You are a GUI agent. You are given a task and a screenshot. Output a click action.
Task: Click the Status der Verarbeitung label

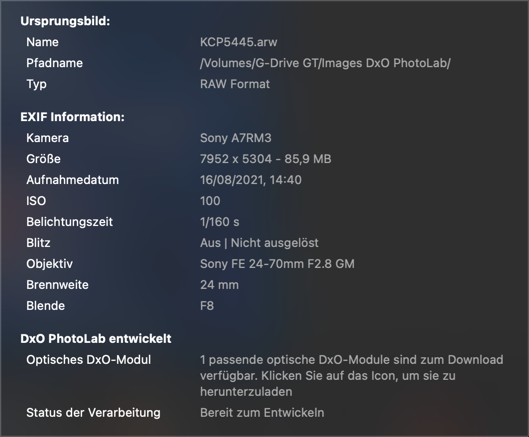(93, 413)
